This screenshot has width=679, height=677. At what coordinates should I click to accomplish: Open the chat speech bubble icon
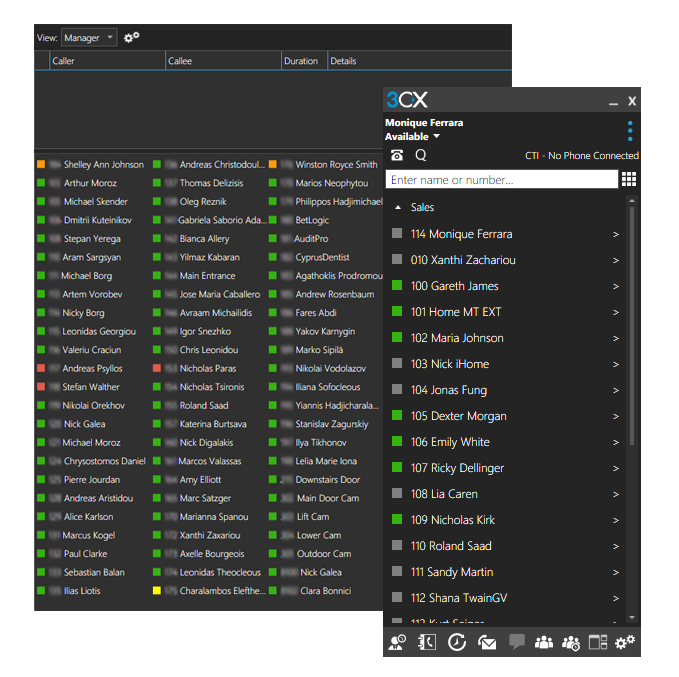517,643
